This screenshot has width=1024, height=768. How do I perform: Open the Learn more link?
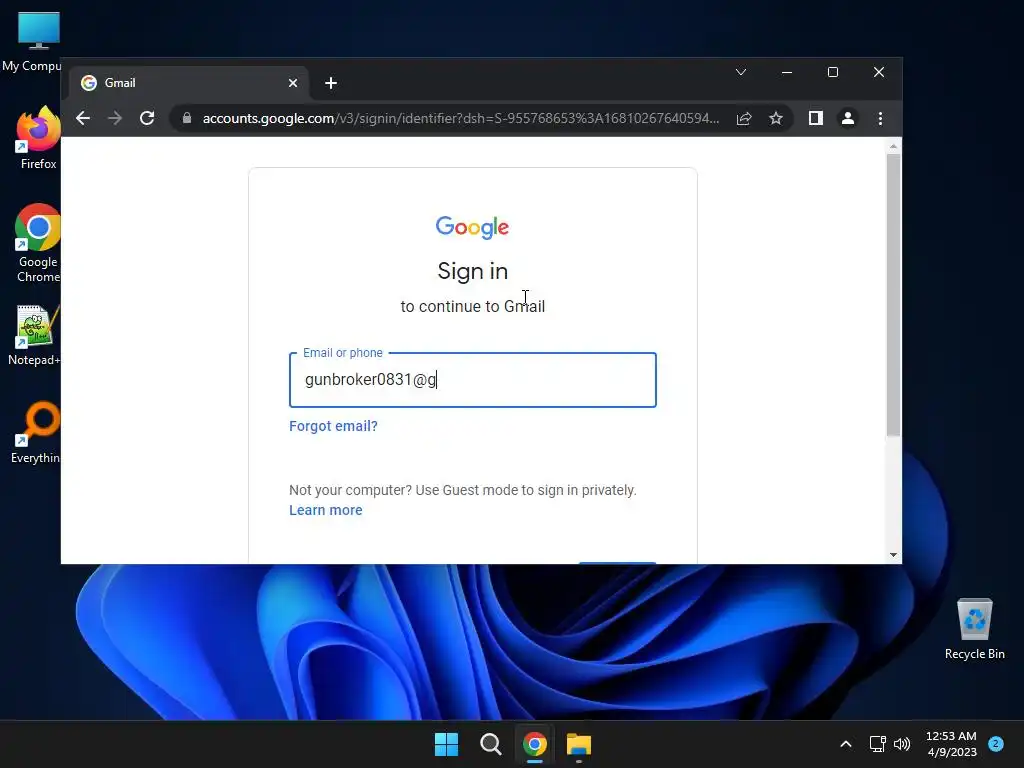[x=325, y=510]
